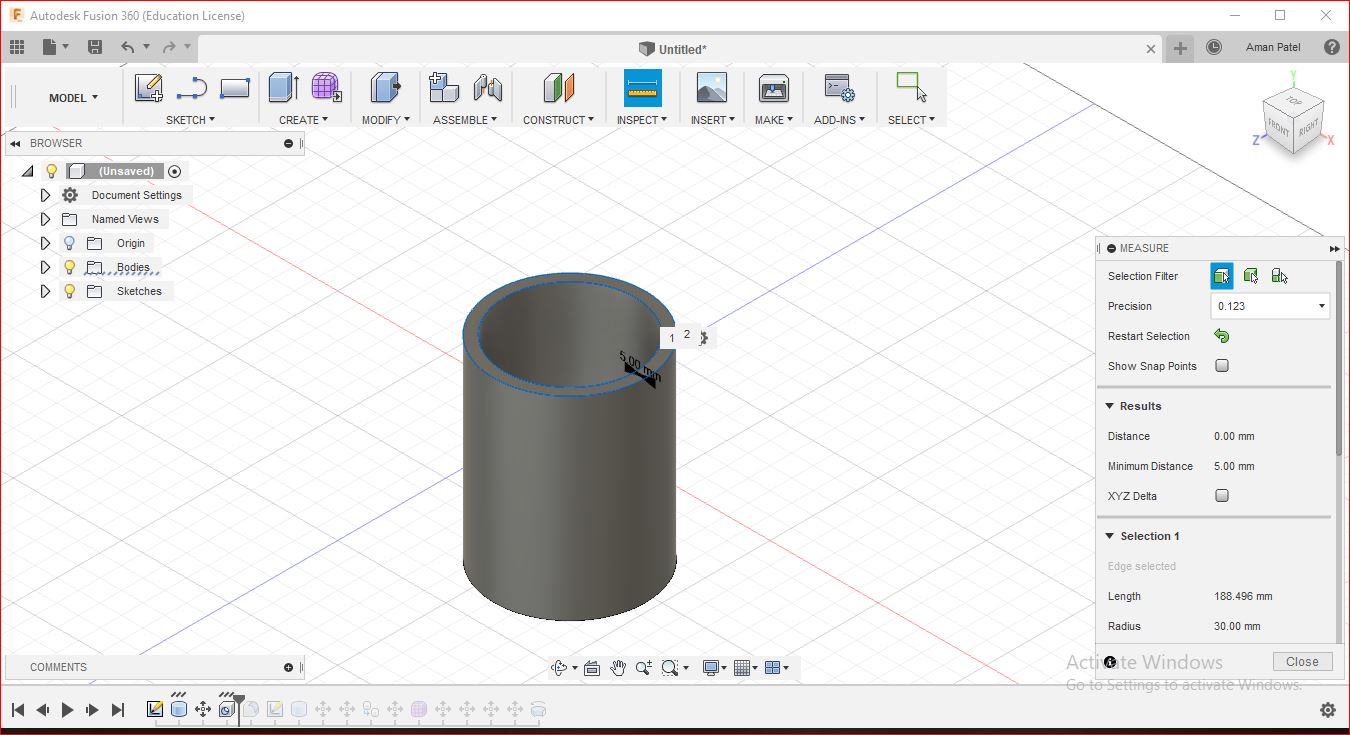Image resolution: width=1350 pixels, height=735 pixels.
Task: Select the Offset Plane construct tool
Action: pos(559,88)
